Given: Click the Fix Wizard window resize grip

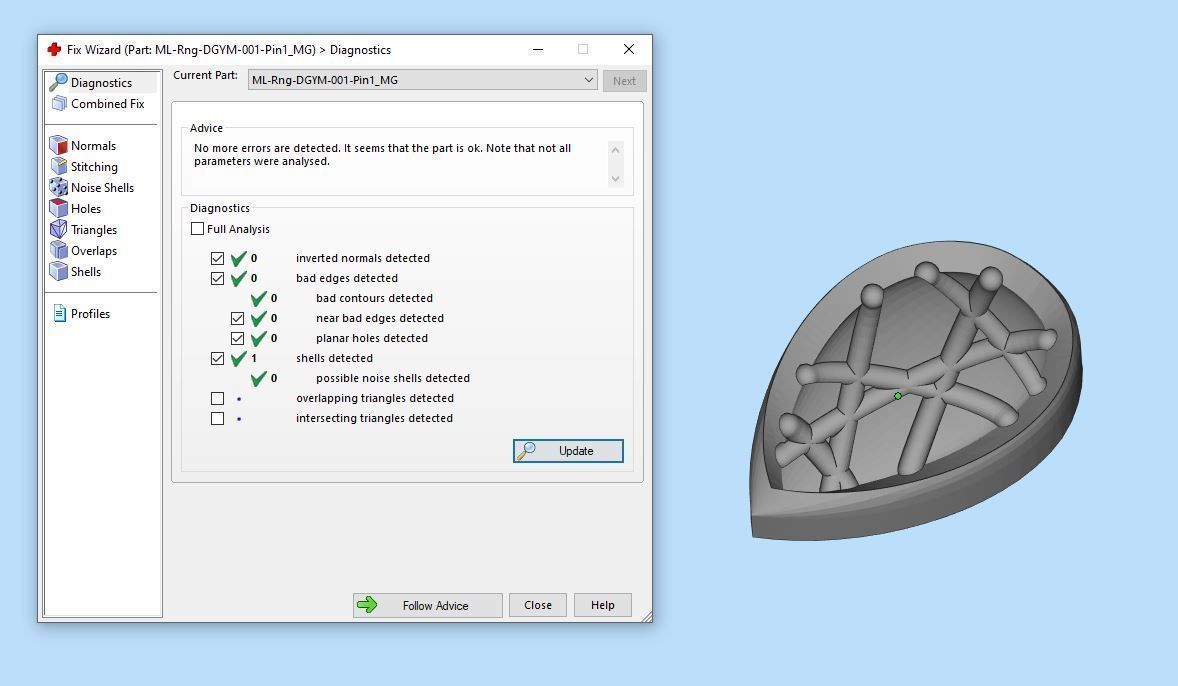Looking at the screenshot, I should point(647,617).
